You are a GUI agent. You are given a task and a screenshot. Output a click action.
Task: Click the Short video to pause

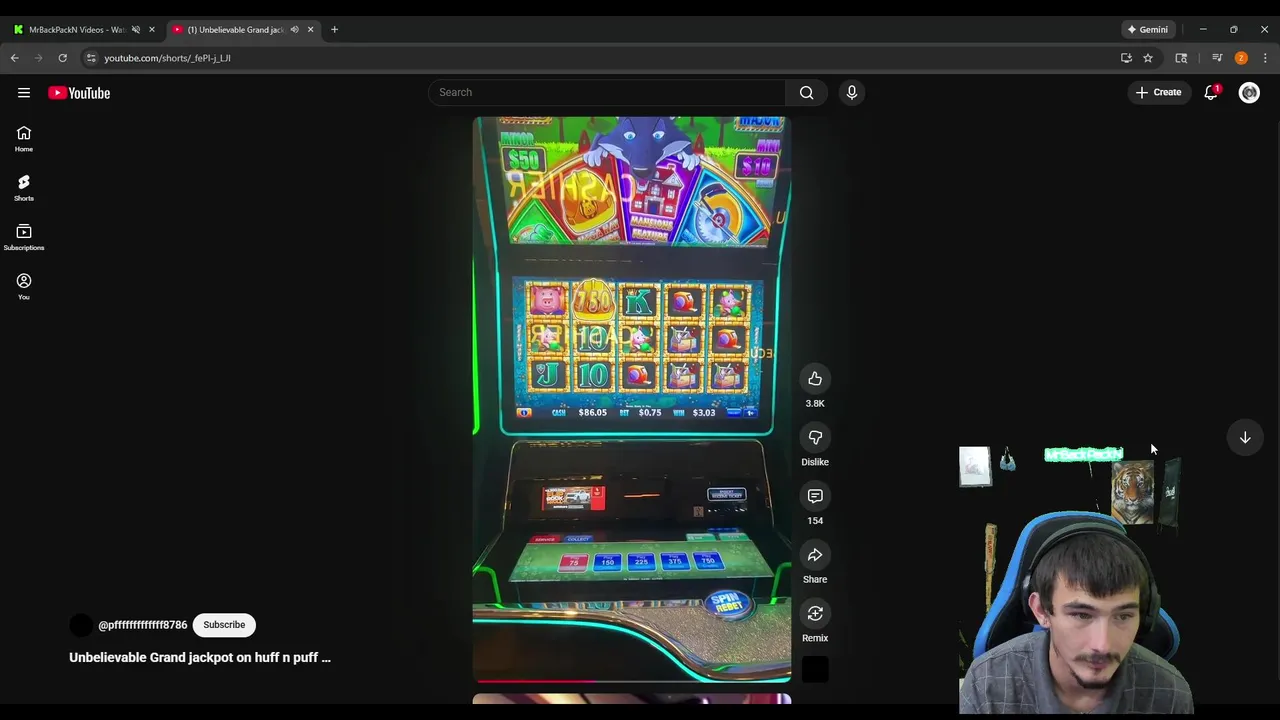click(632, 399)
